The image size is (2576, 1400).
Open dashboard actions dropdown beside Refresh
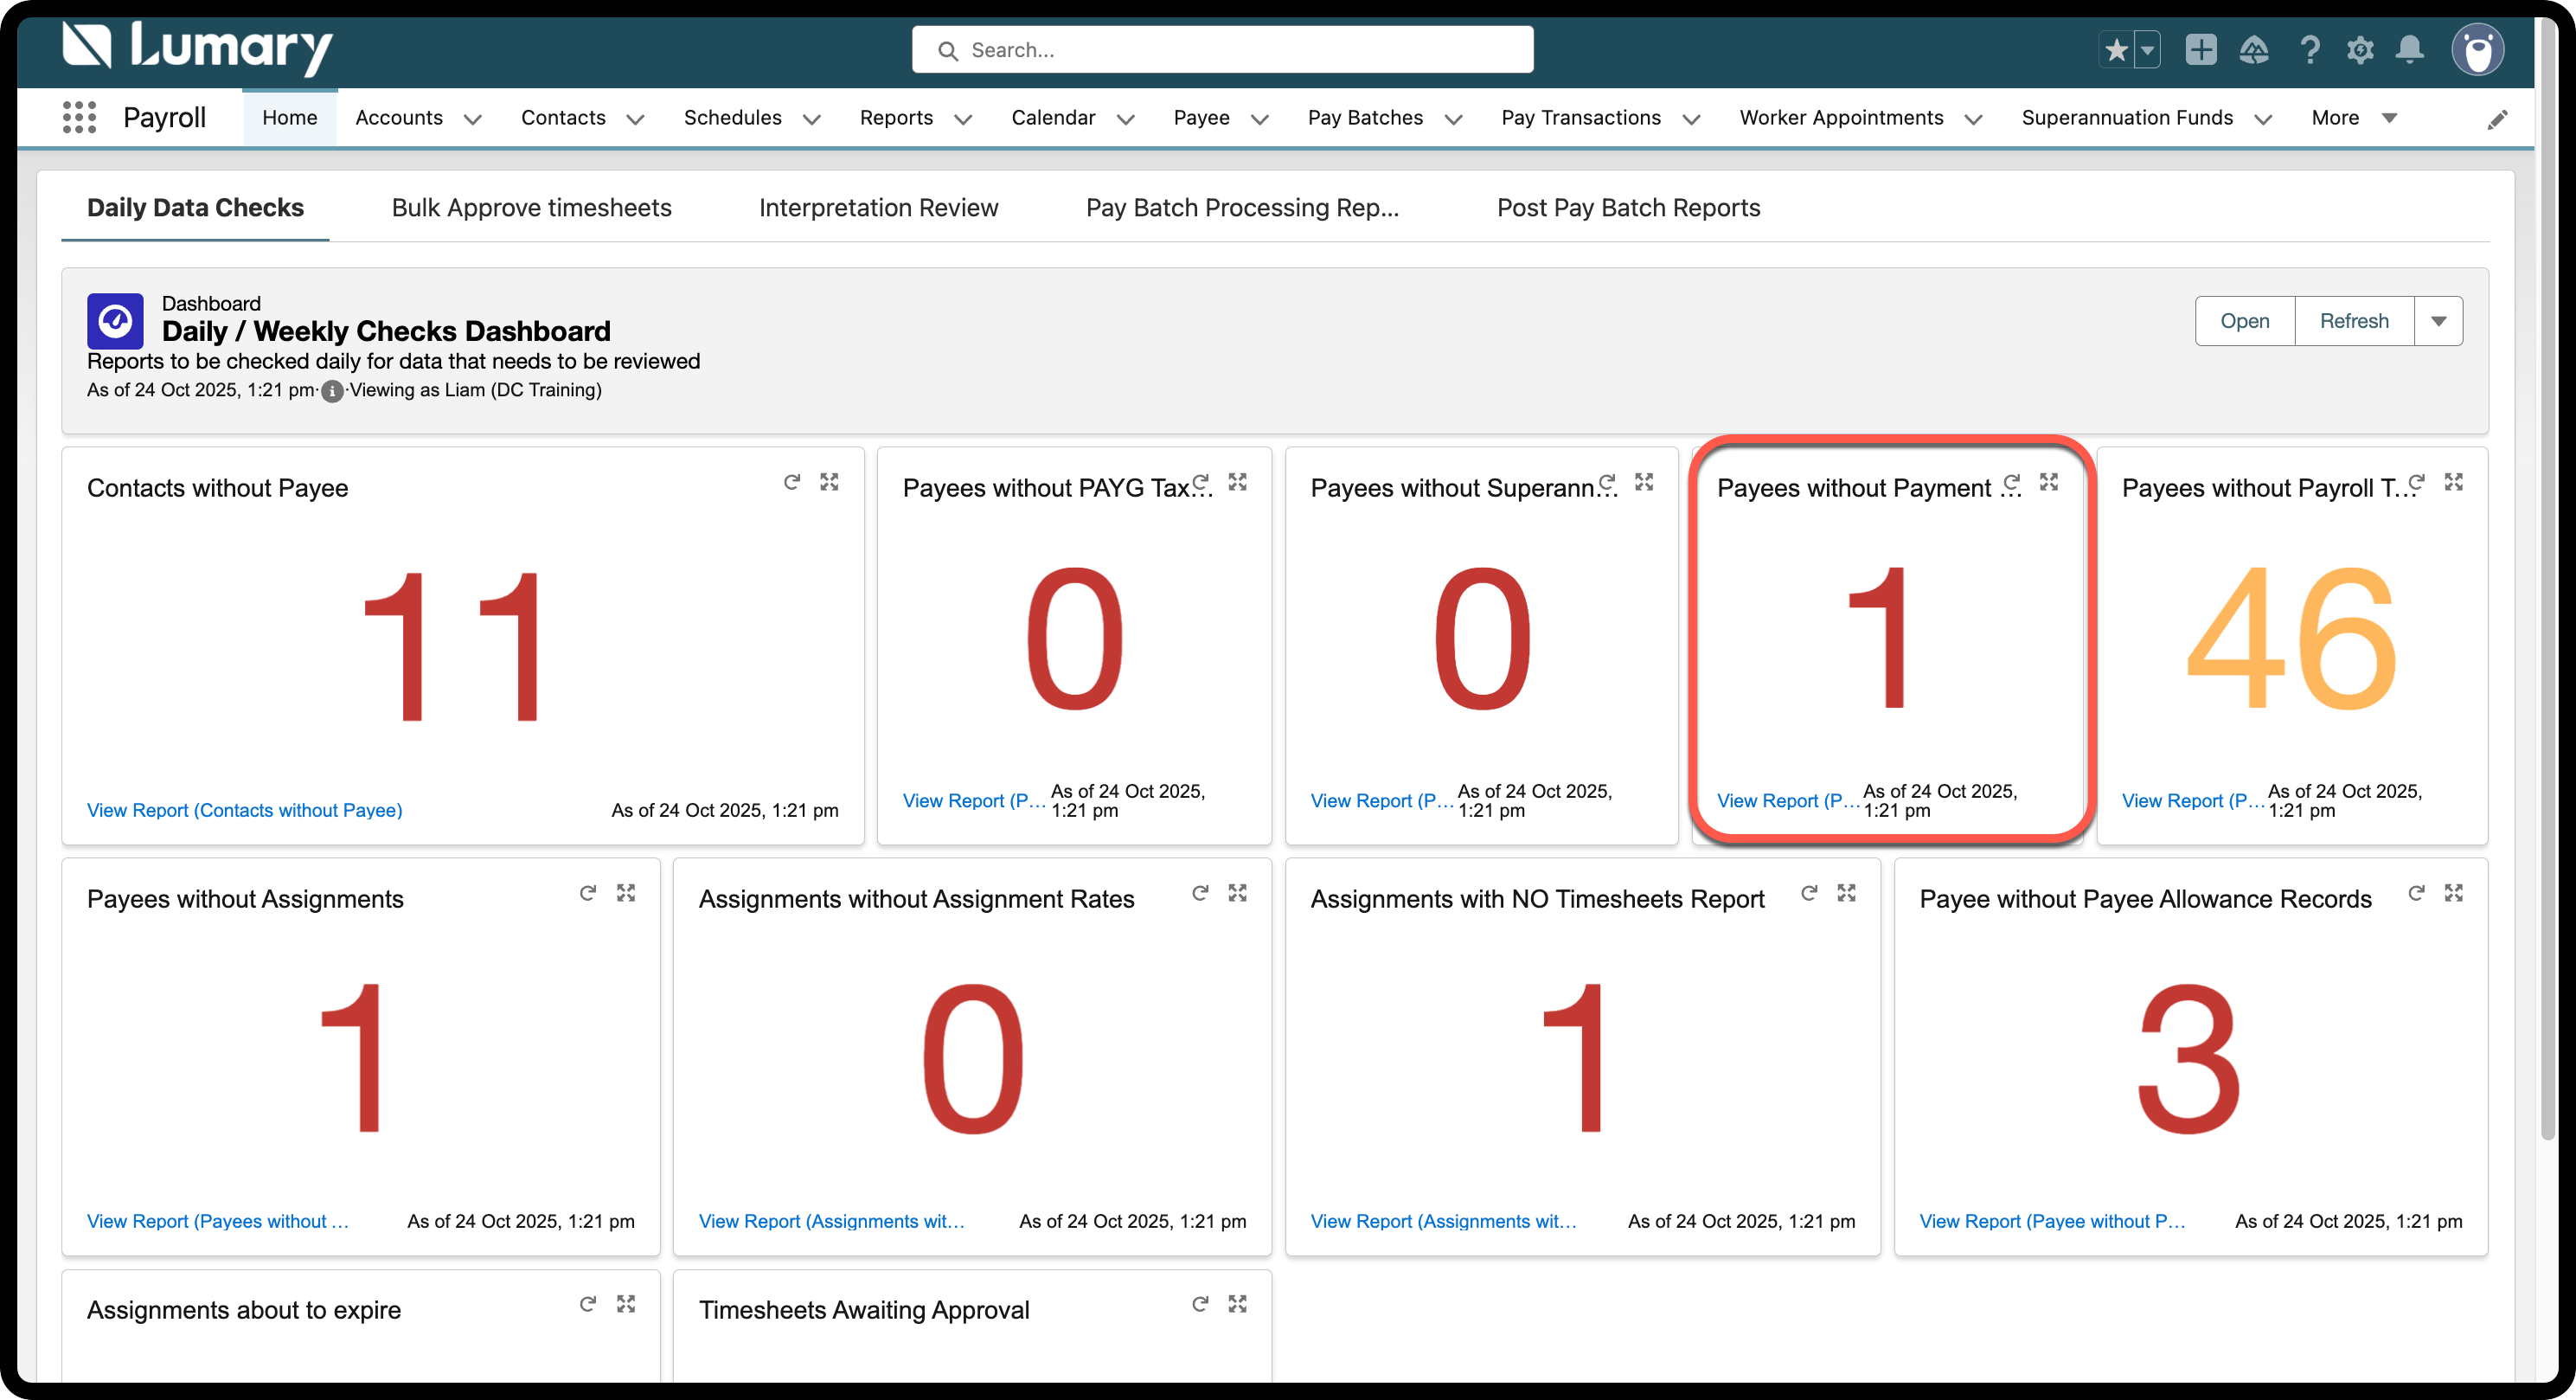click(2438, 321)
